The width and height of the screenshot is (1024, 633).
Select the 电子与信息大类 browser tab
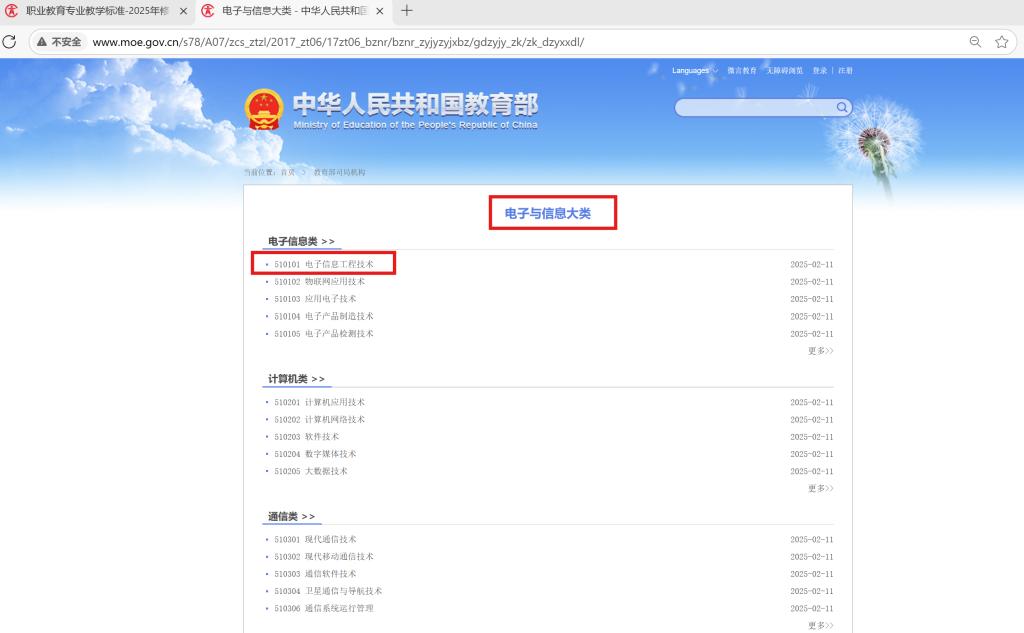(x=294, y=11)
